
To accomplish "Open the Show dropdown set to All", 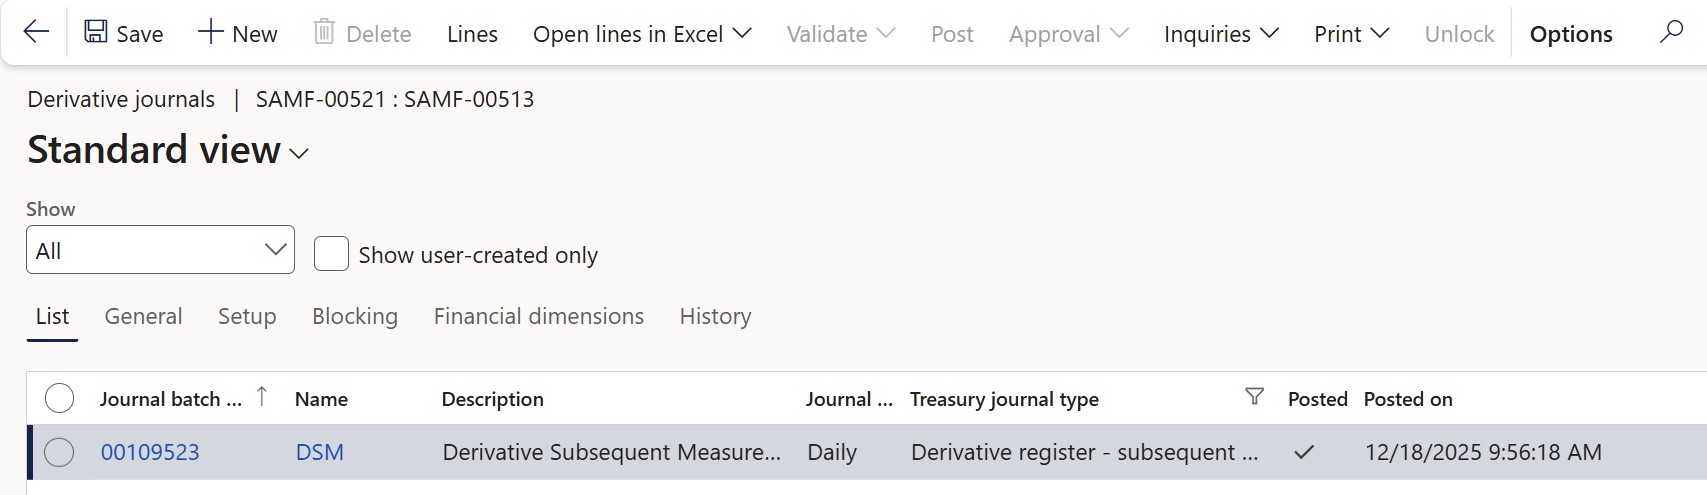I will 160,250.
